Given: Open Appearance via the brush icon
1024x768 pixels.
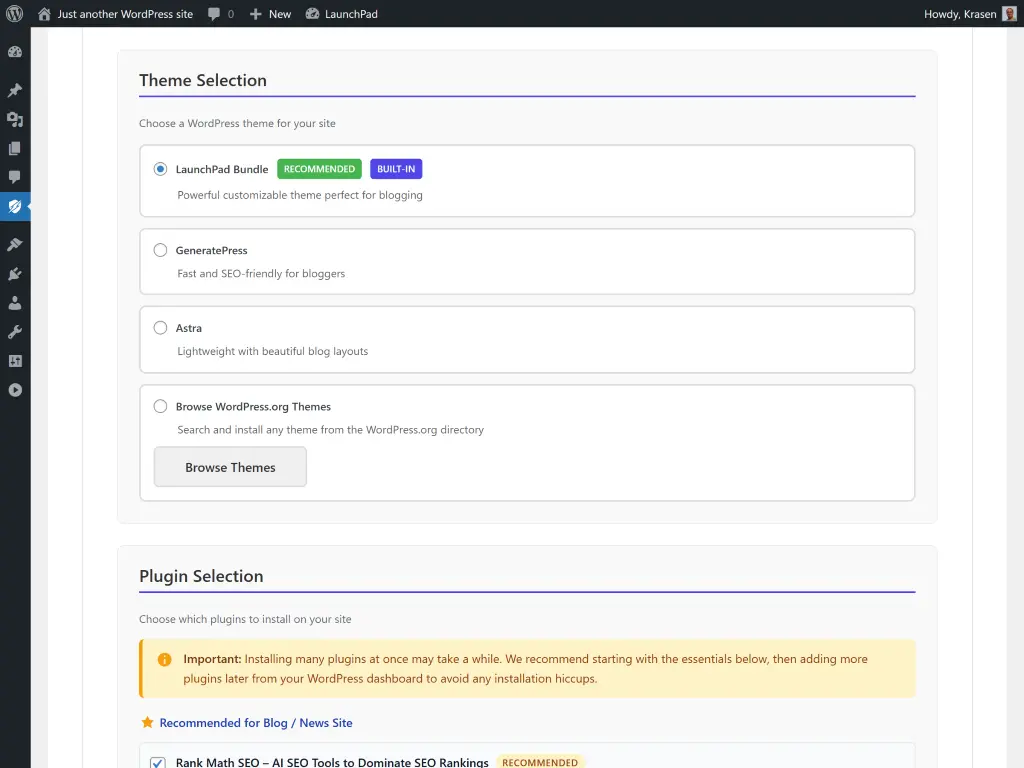Looking at the screenshot, I should (x=15, y=244).
